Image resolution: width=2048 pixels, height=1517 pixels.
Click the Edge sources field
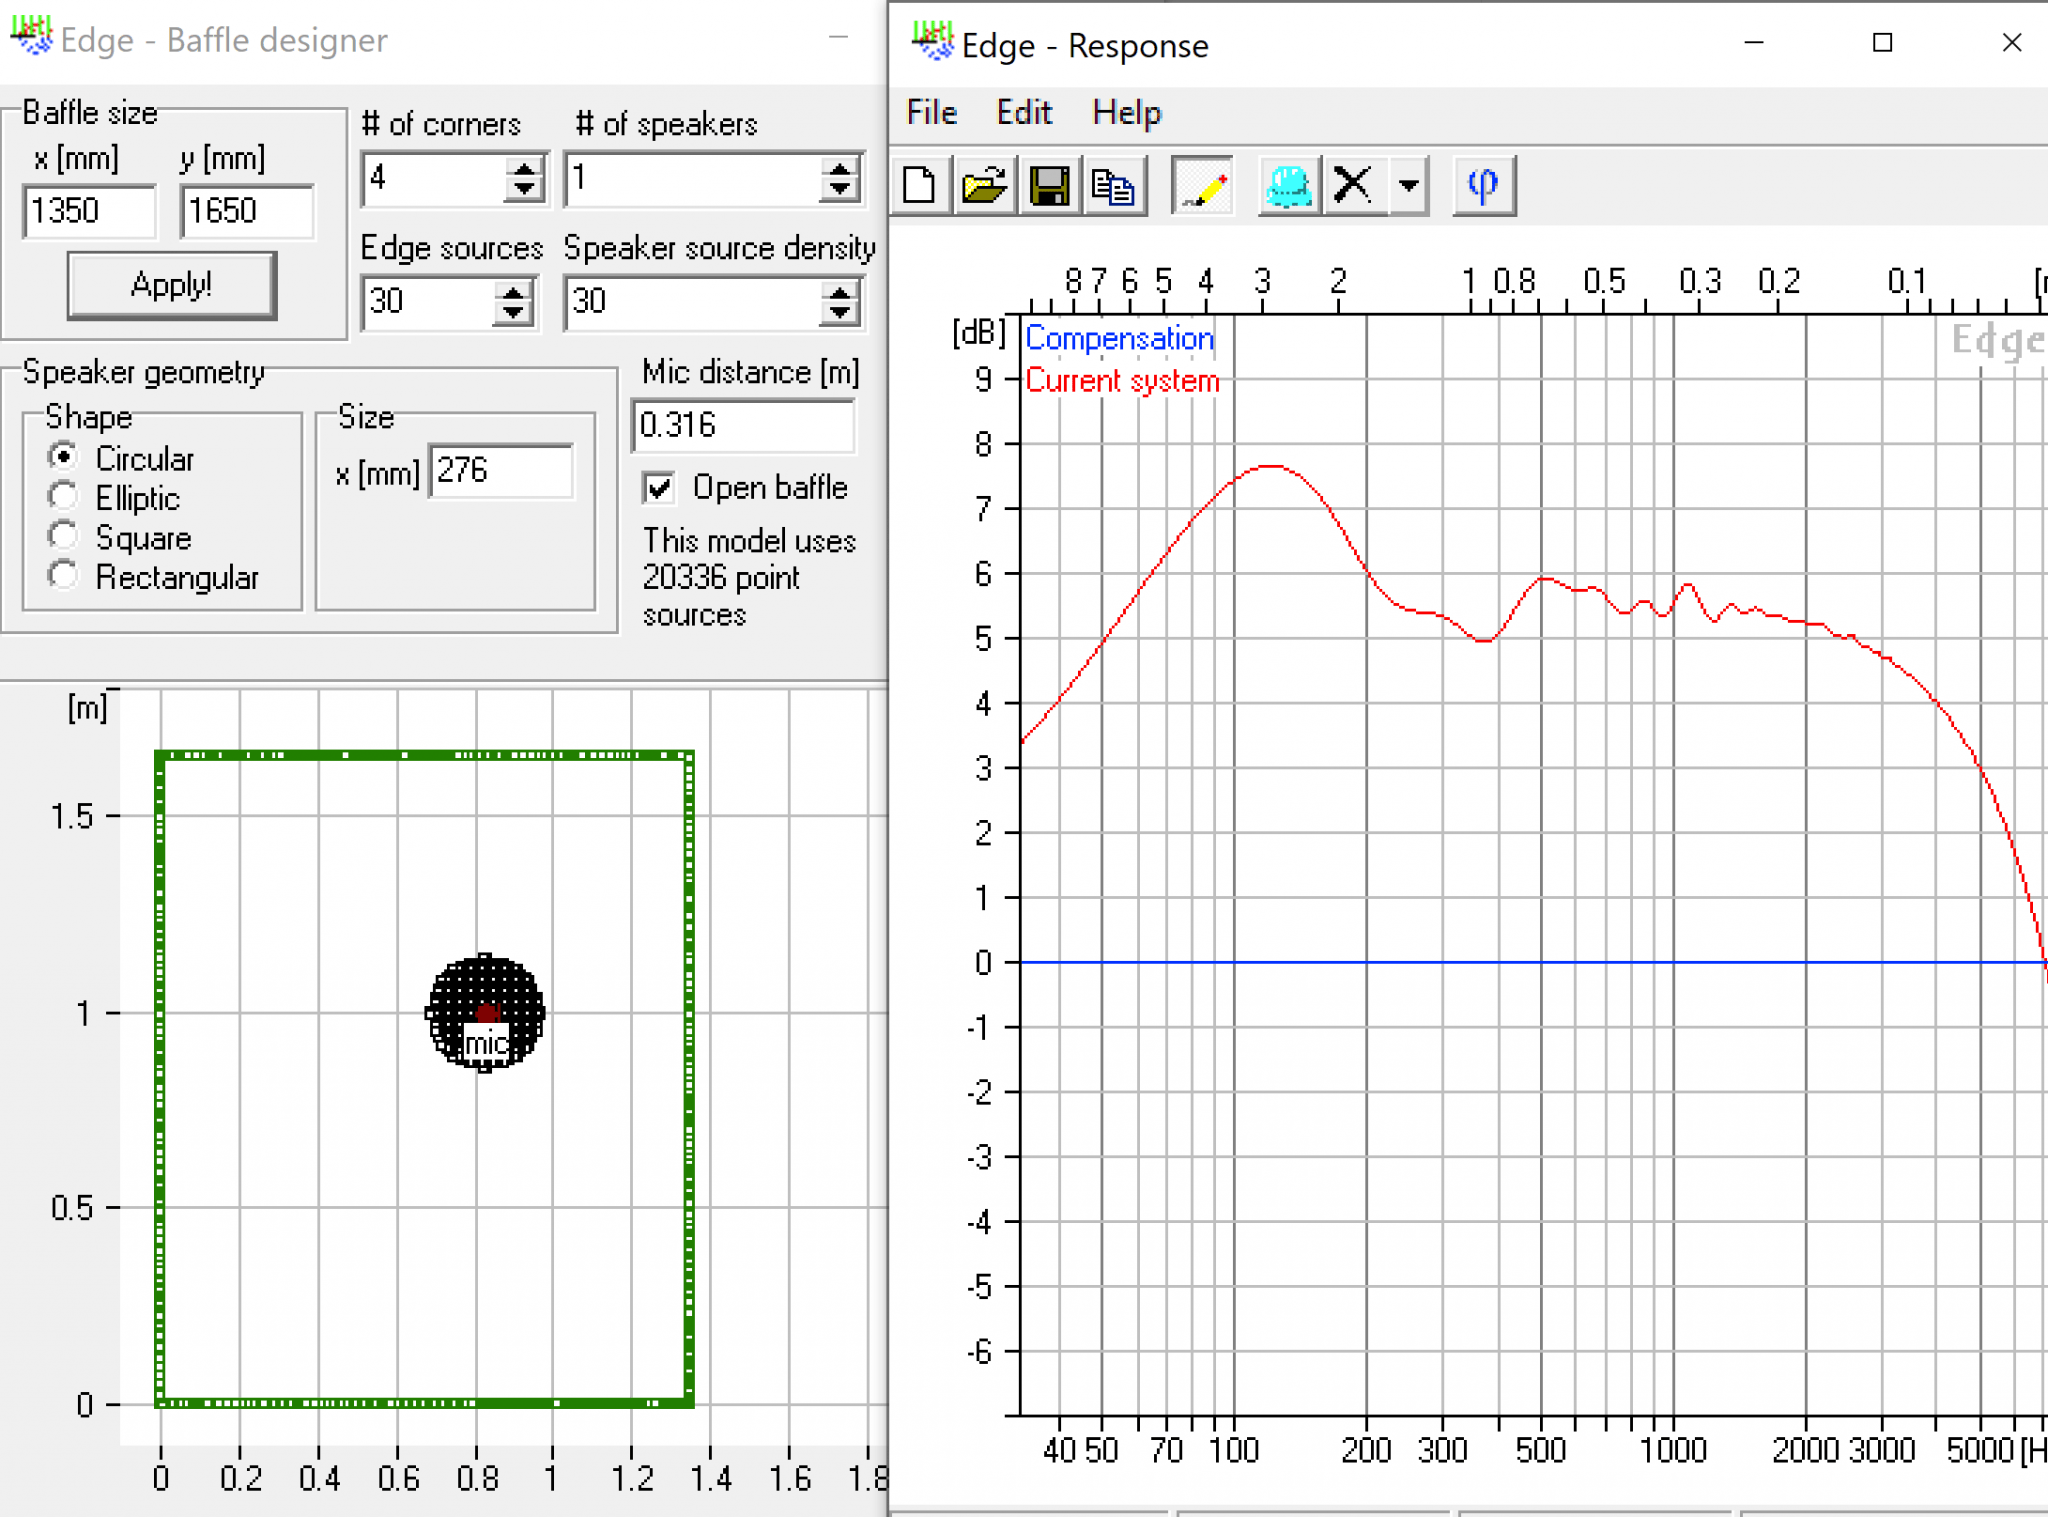(429, 302)
